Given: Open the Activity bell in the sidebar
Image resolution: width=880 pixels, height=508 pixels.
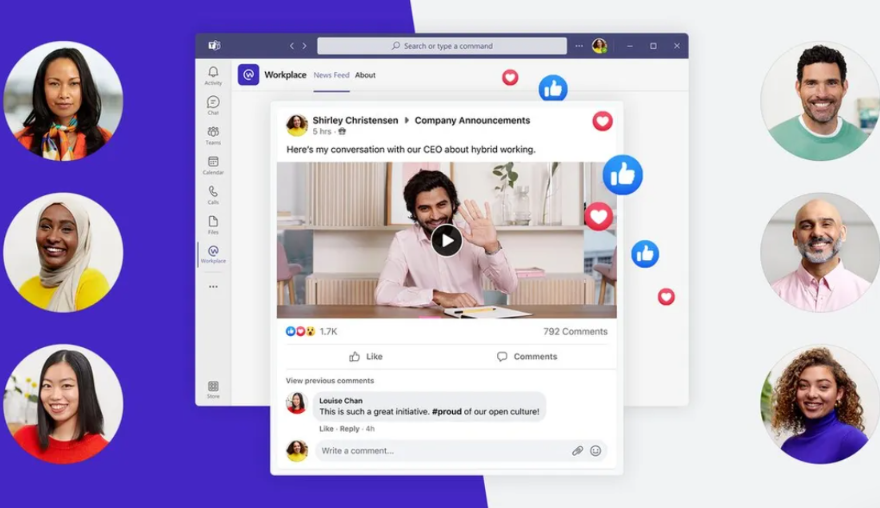Looking at the screenshot, I should (213, 75).
